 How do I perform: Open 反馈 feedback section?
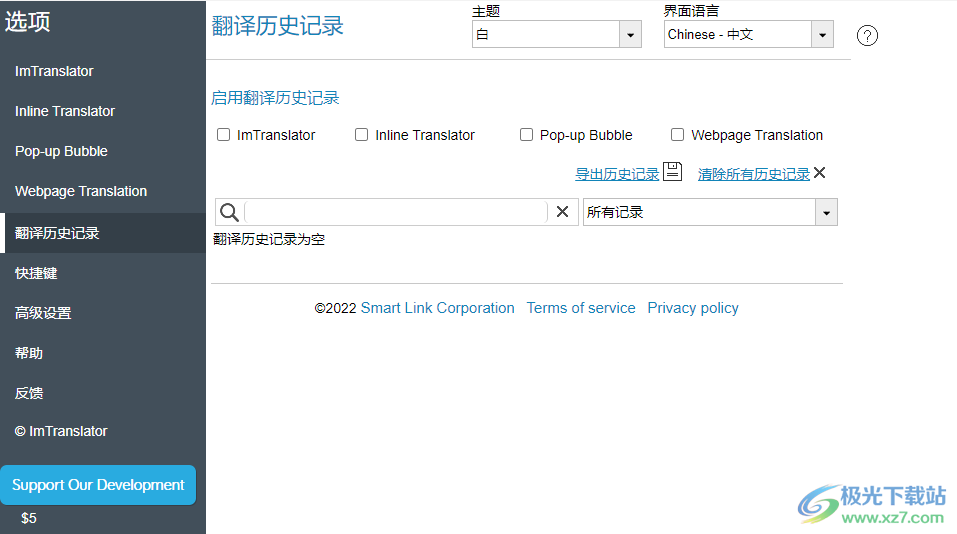(29, 393)
